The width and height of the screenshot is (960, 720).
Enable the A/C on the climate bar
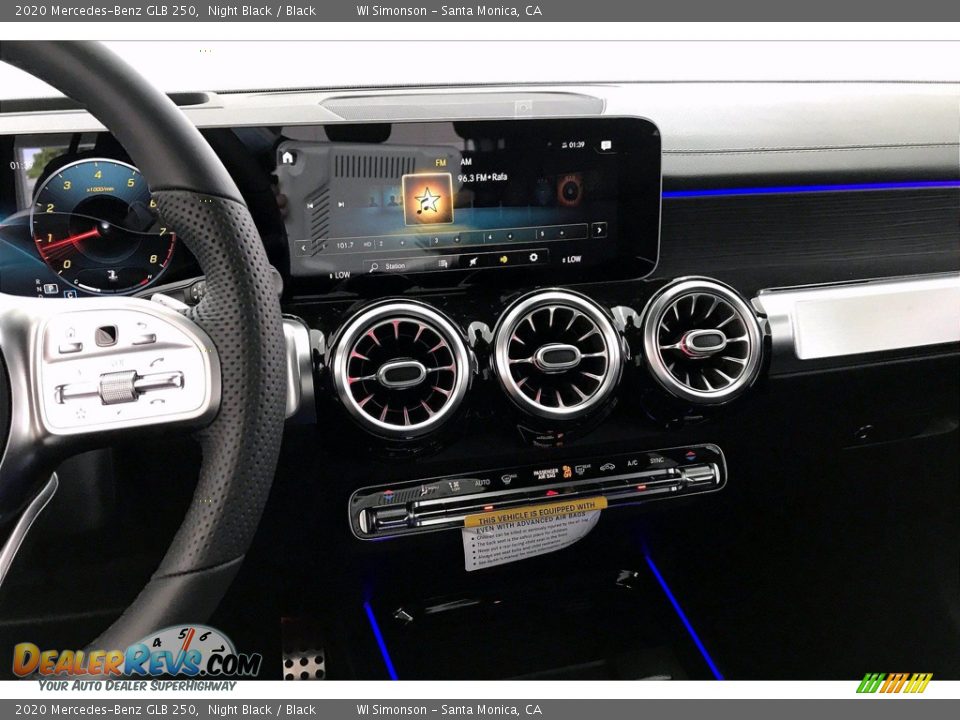click(631, 463)
